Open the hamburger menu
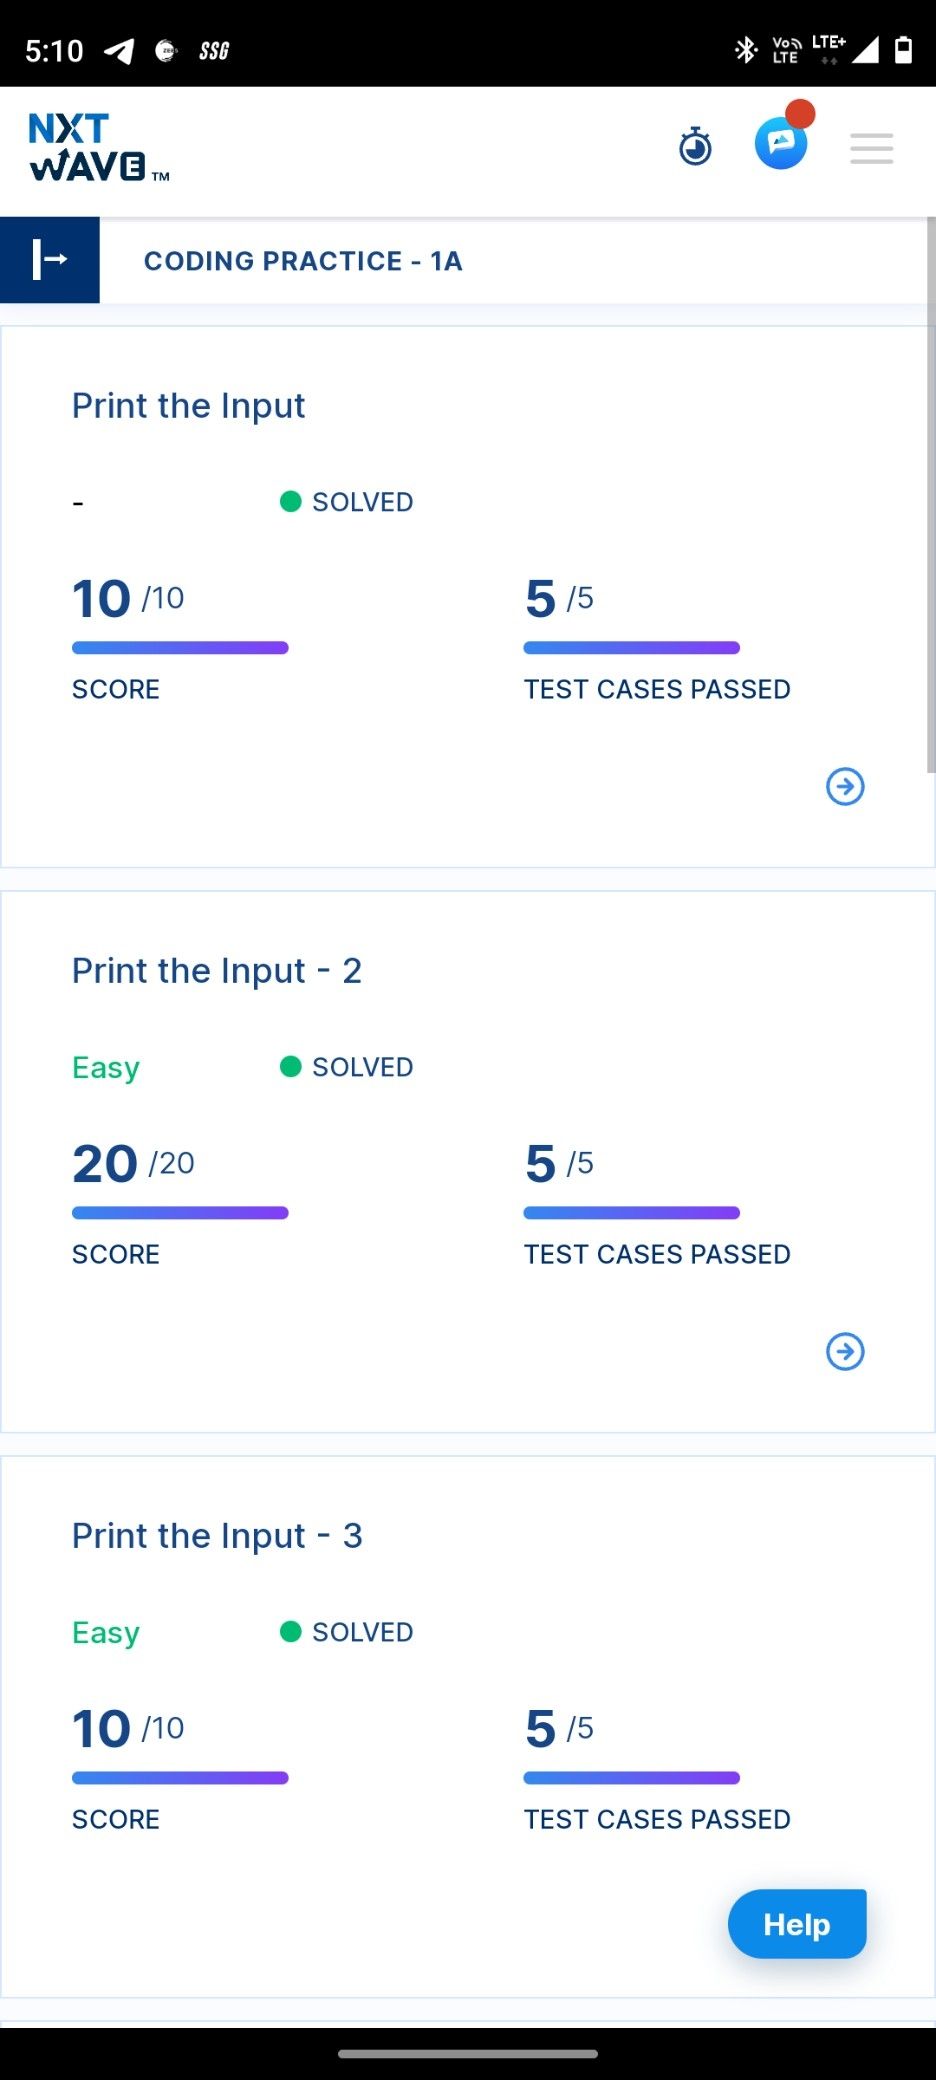This screenshot has width=936, height=2080. (871, 149)
